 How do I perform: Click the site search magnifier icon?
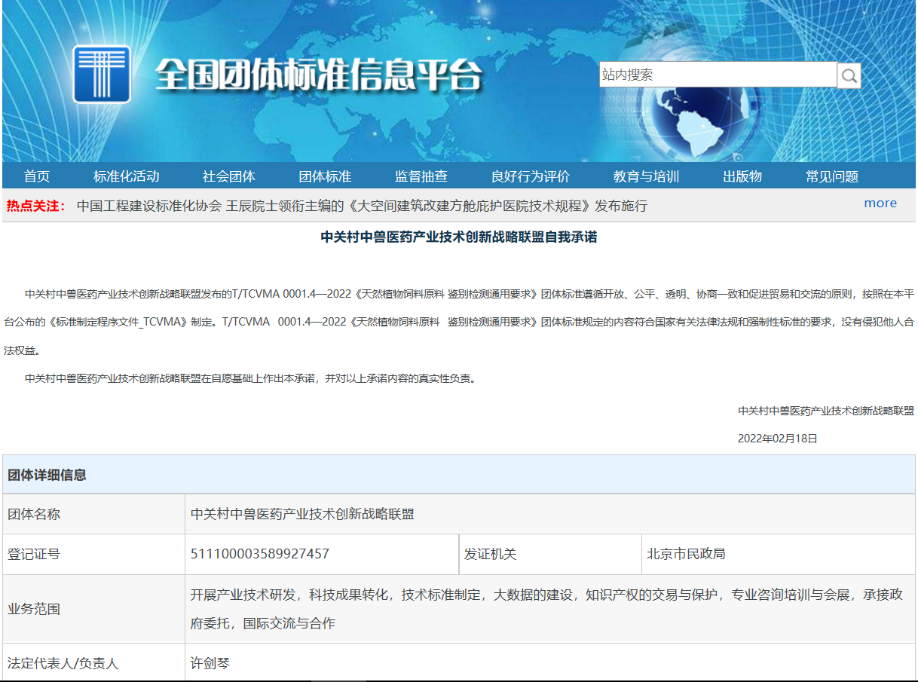point(849,76)
